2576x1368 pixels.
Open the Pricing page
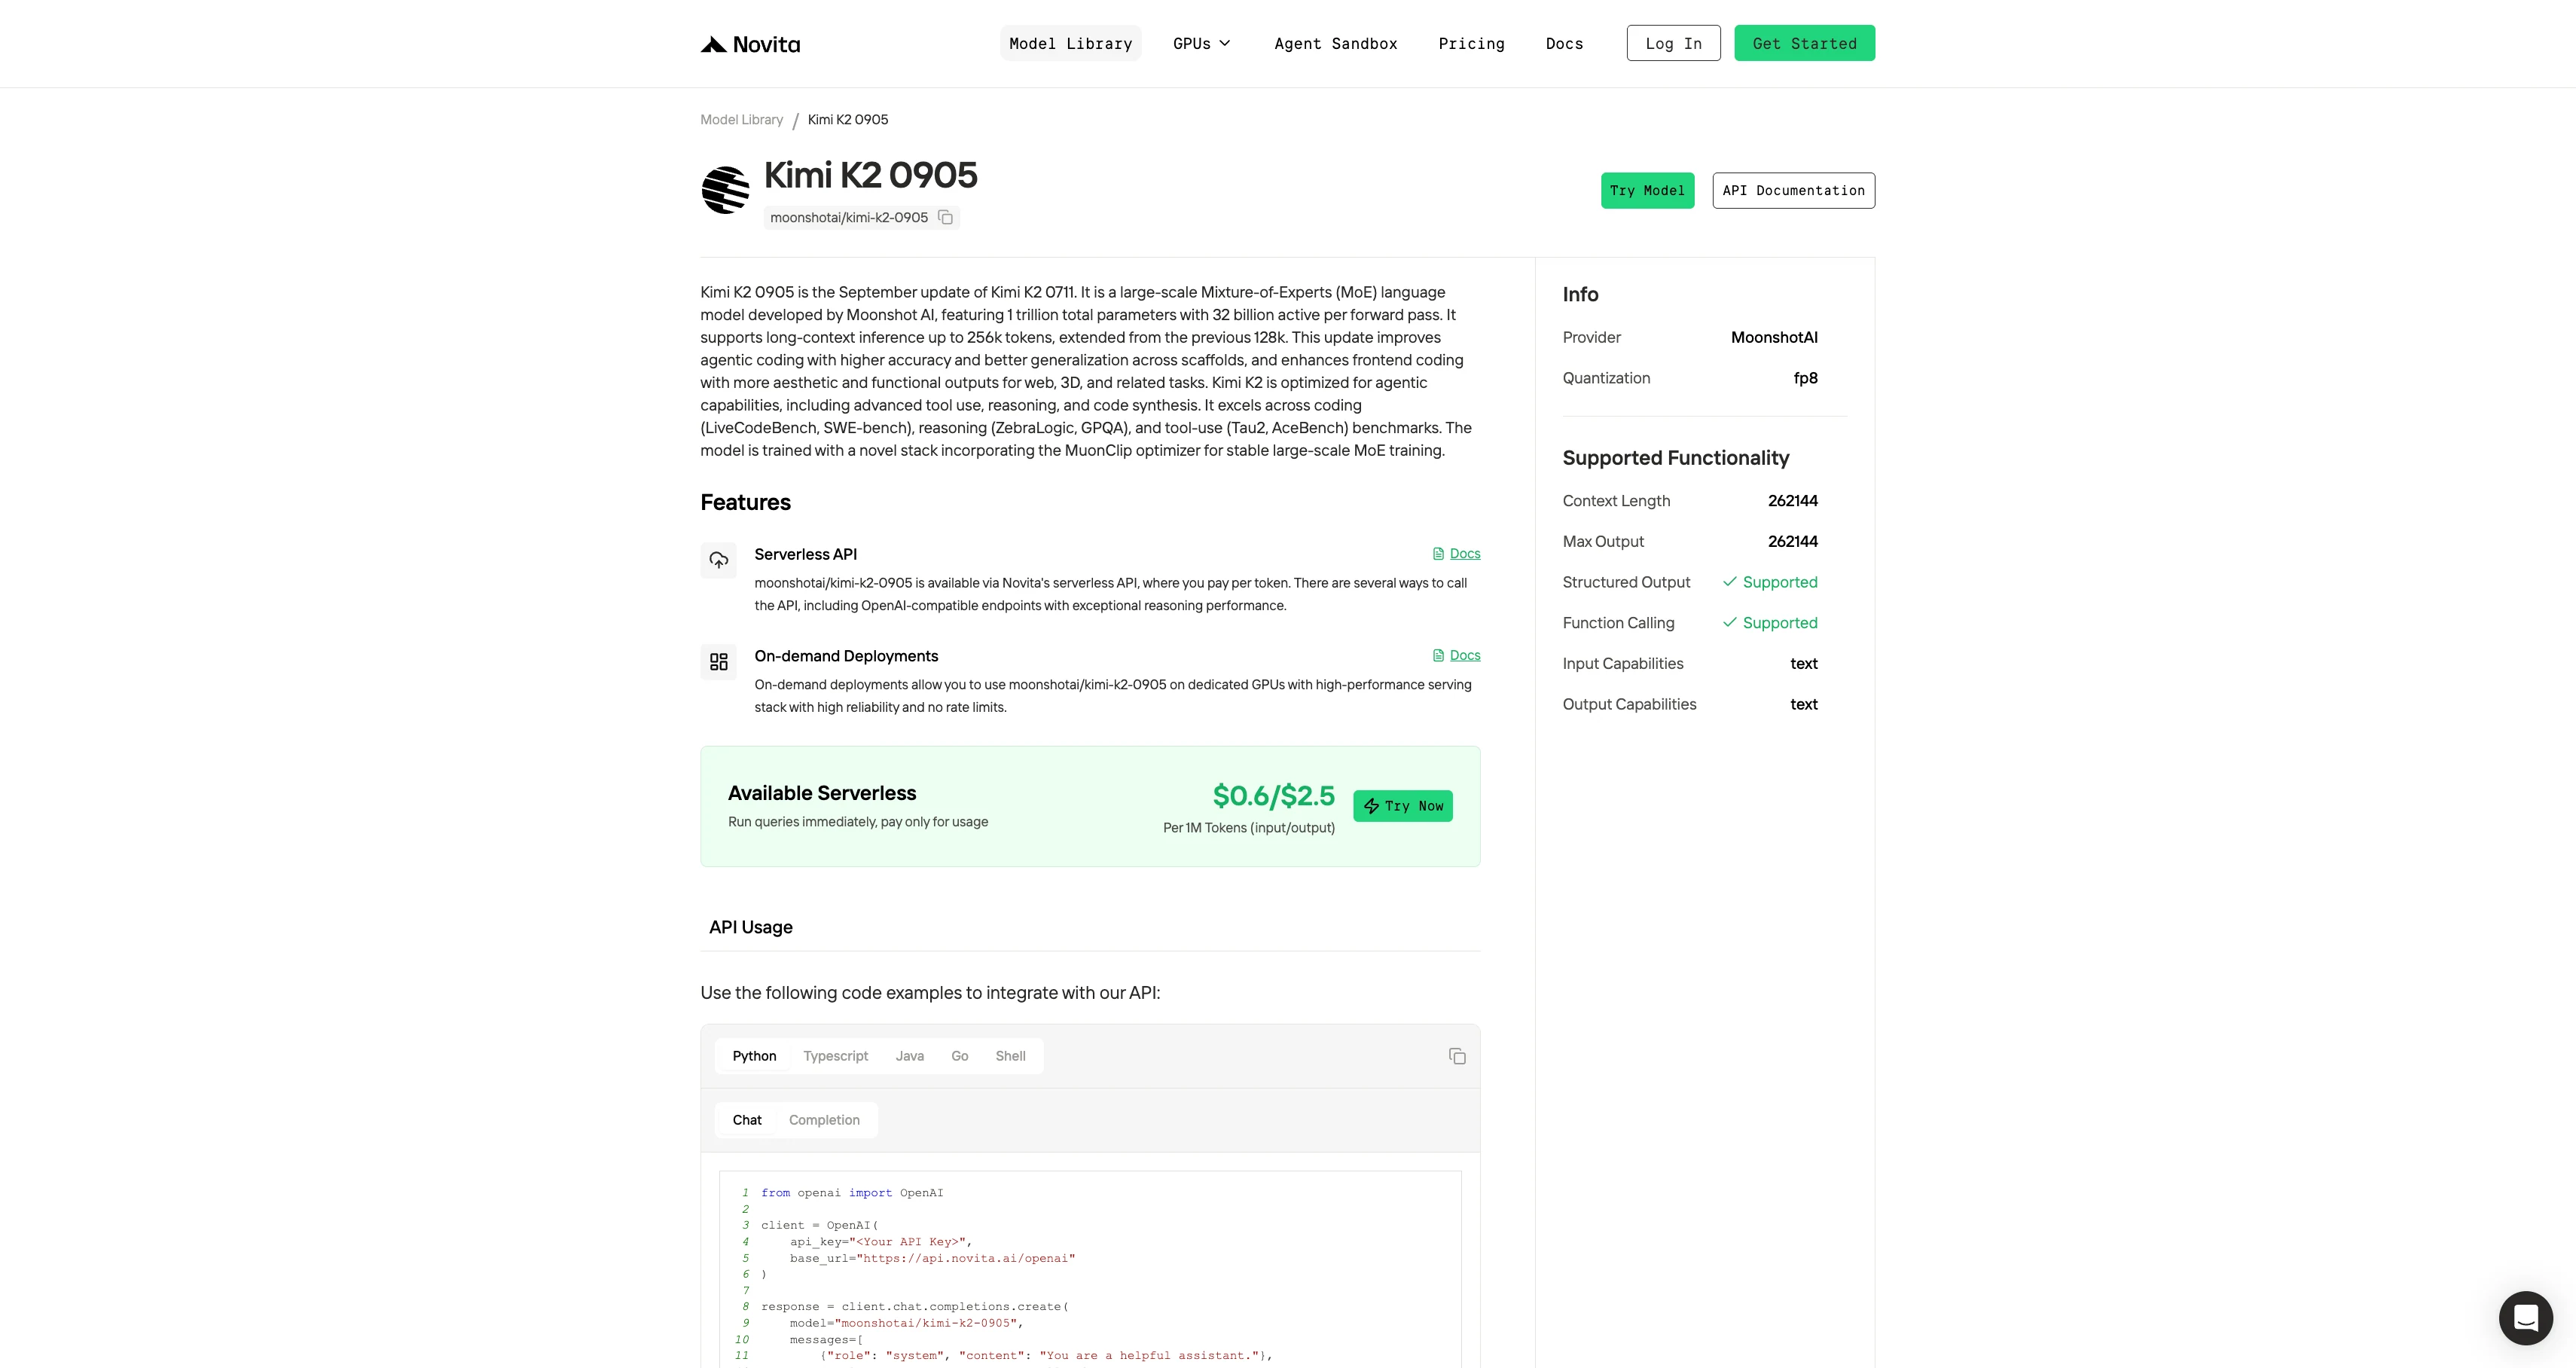[1471, 43]
